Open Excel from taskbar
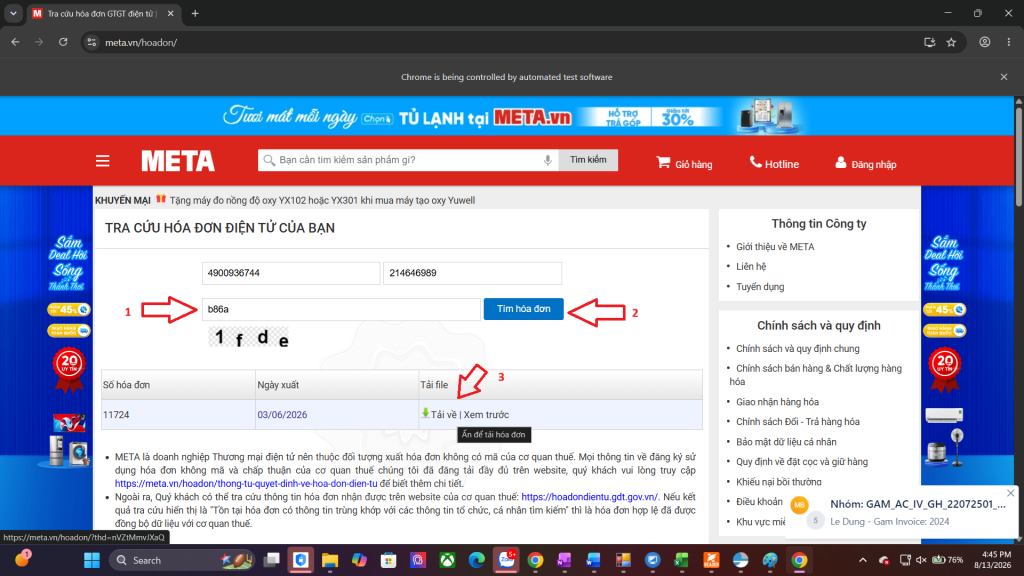The height and width of the screenshot is (576, 1024). point(681,560)
